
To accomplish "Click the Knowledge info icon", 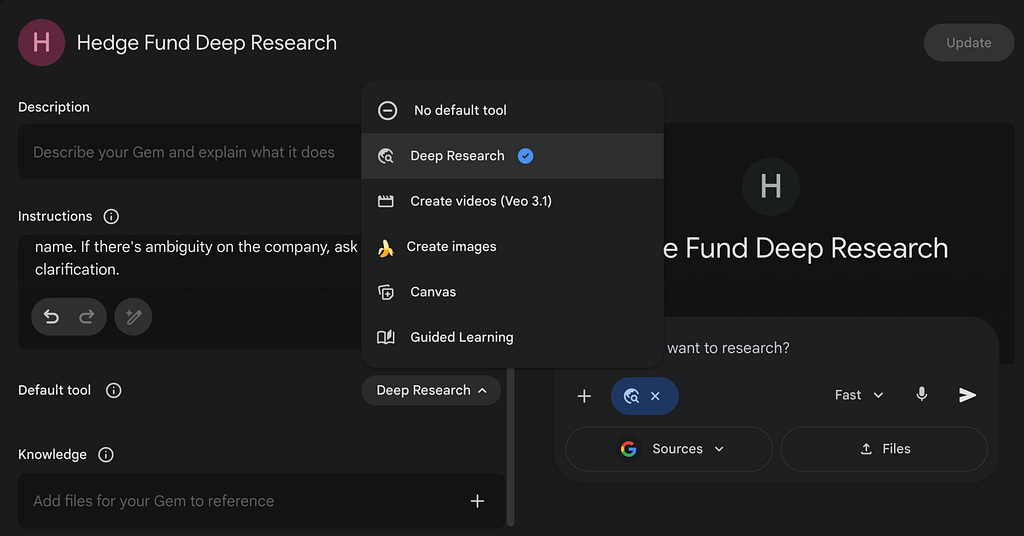I will pyautogui.click(x=106, y=454).
